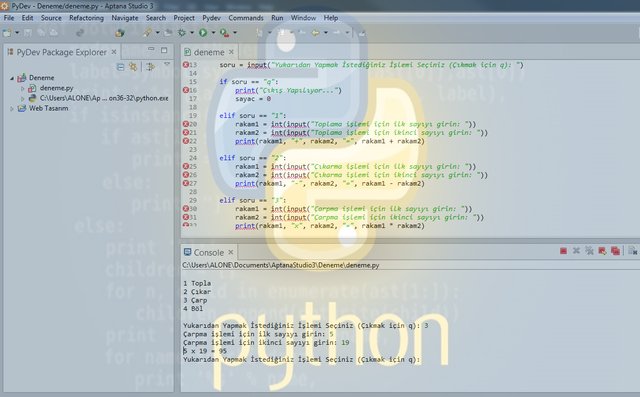
Task: Select the Web Tasarım project
Action: point(48,108)
